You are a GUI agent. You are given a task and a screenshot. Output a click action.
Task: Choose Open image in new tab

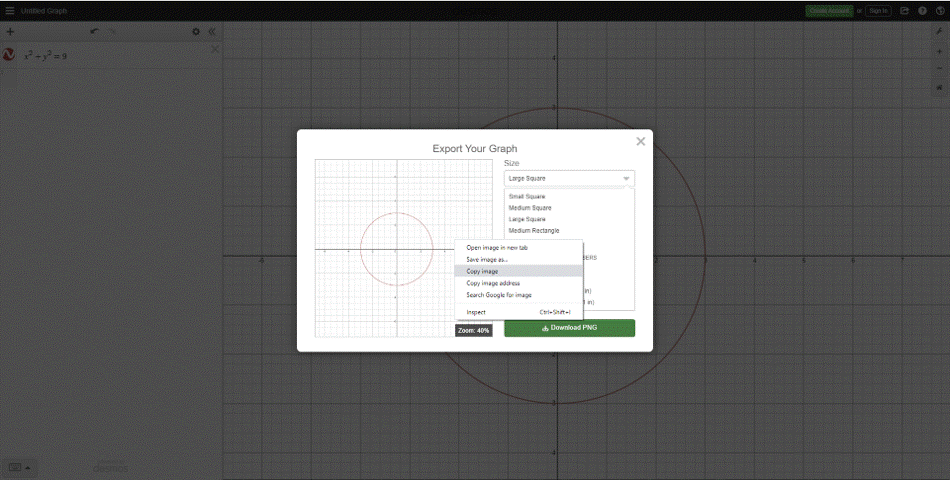click(497, 247)
